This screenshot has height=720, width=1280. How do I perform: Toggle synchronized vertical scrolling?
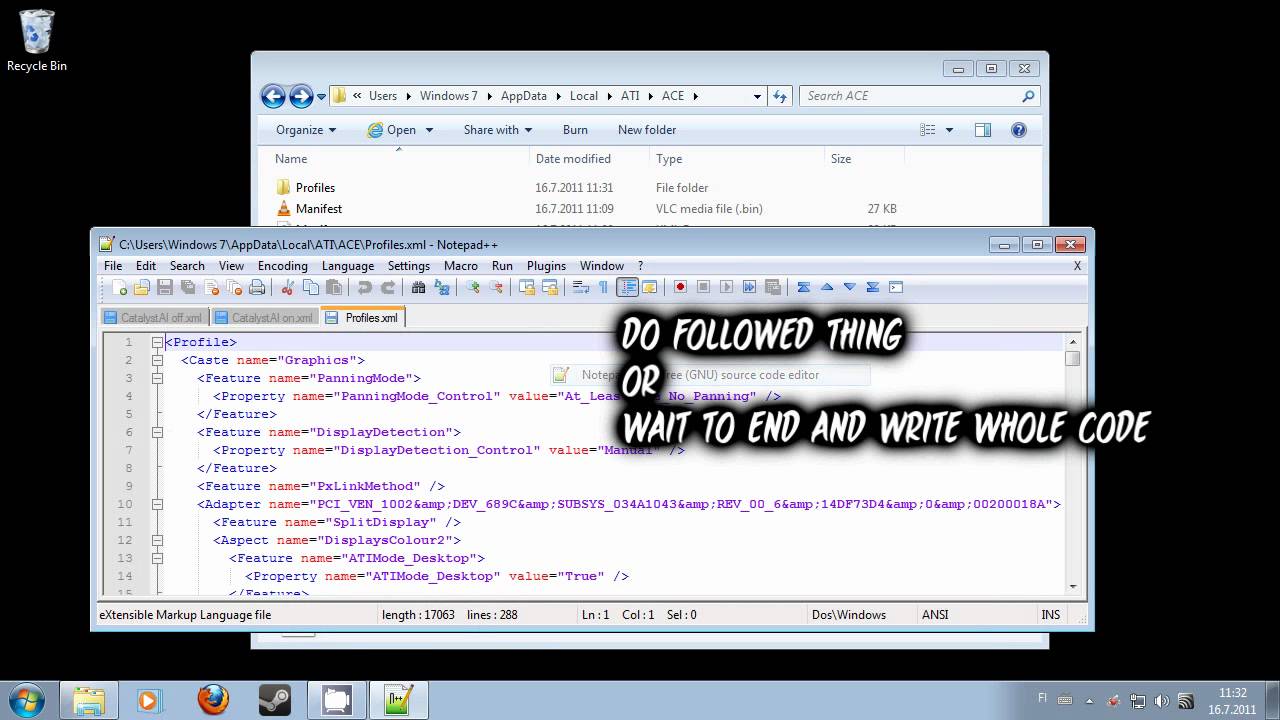526,287
